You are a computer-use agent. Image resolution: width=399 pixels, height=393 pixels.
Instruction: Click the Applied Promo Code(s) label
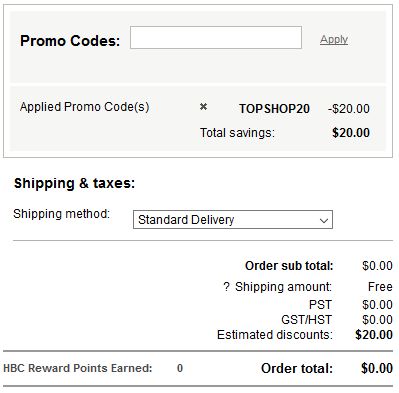(84, 107)
